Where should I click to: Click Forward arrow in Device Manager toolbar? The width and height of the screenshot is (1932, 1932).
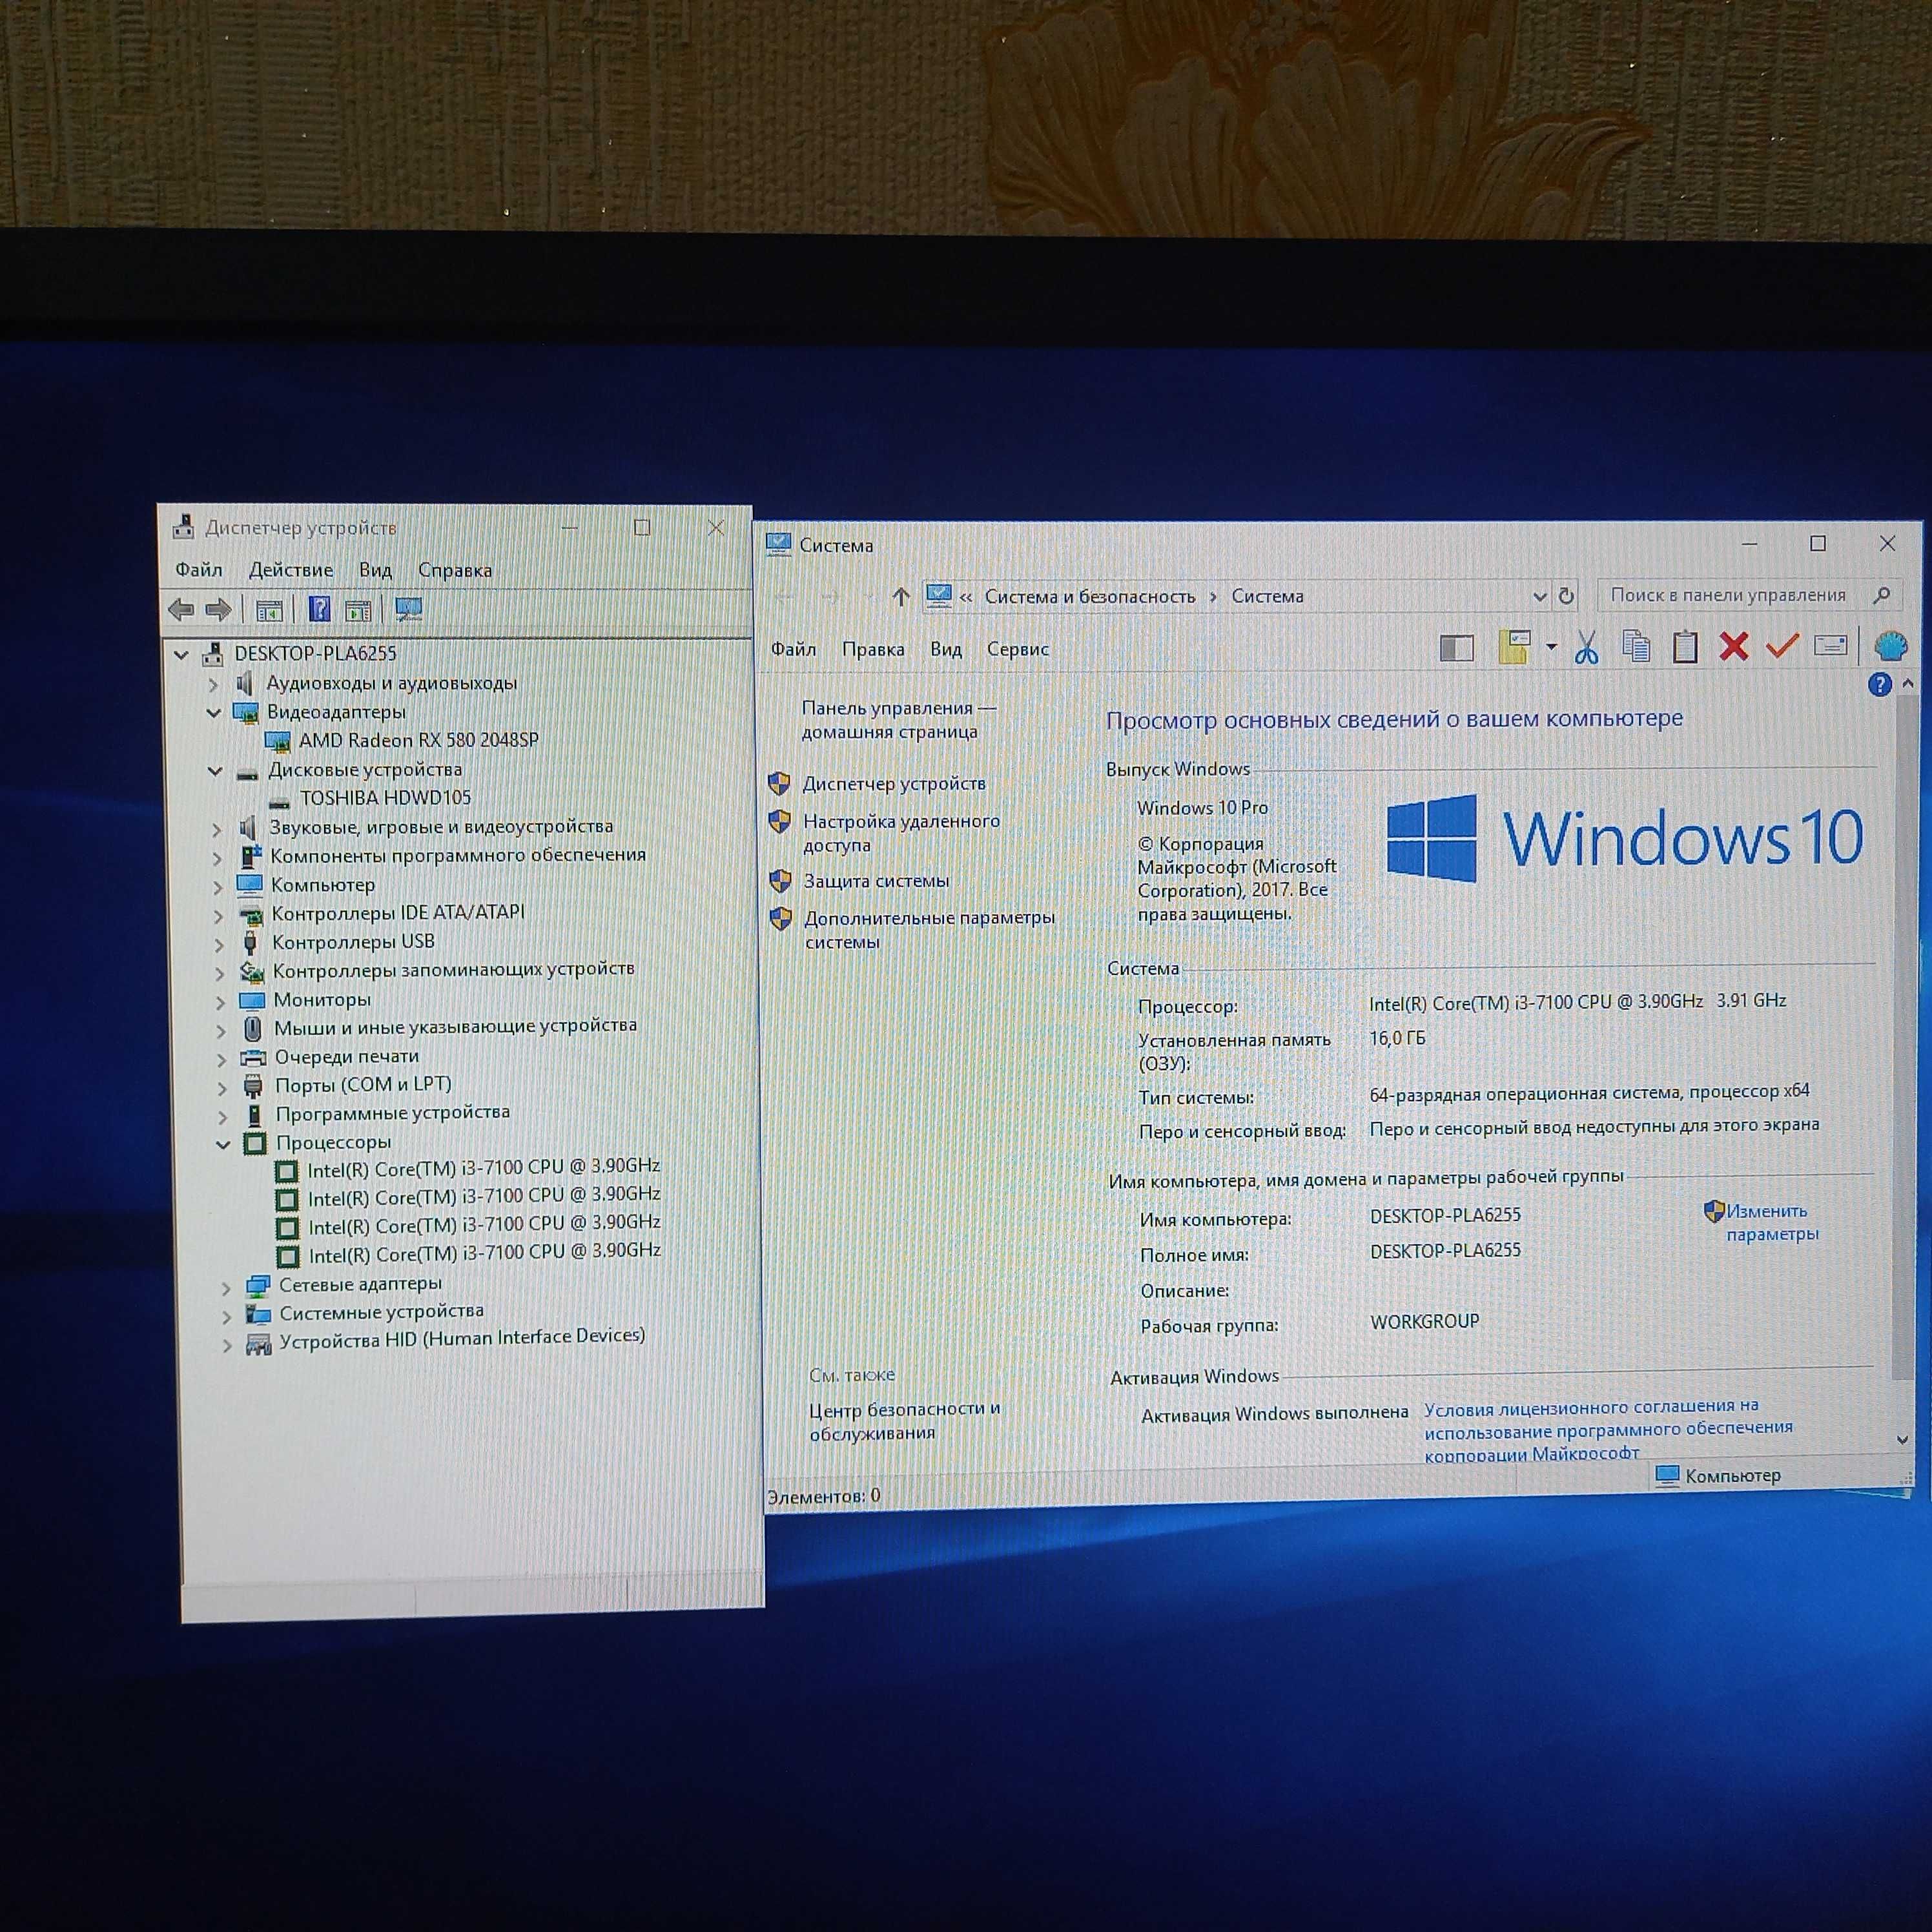click(x=218, y=609)
